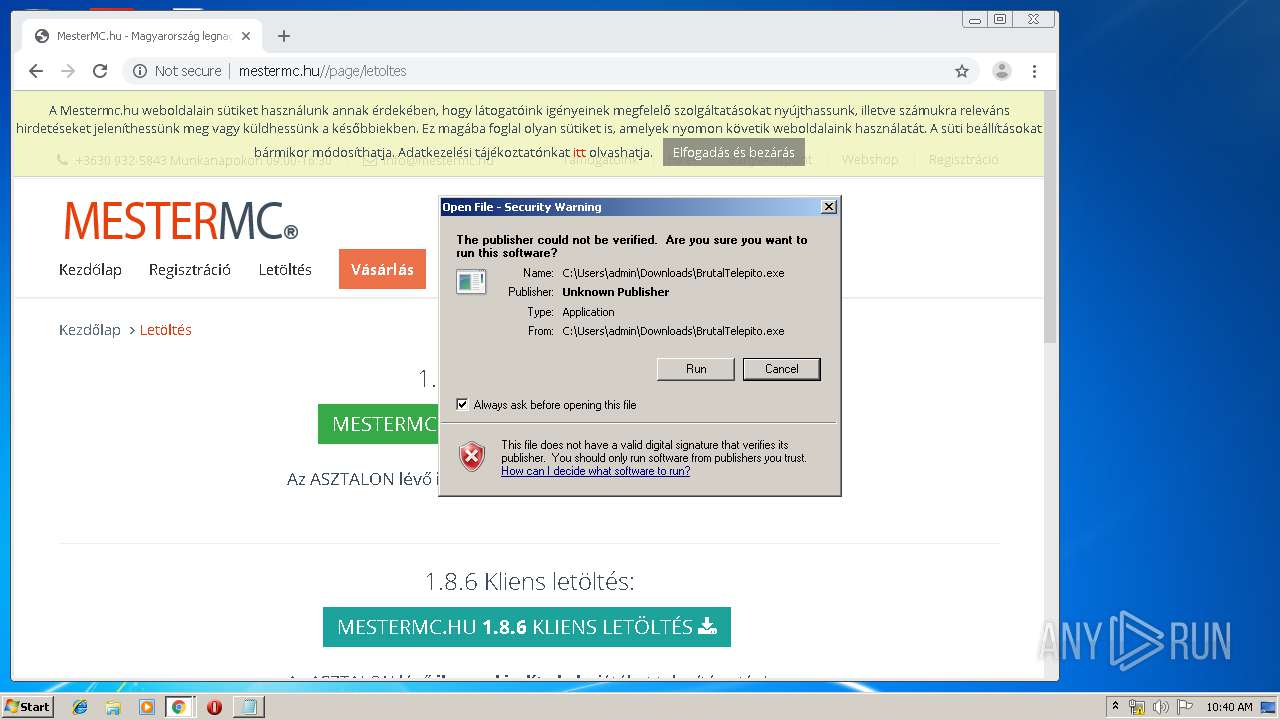Click the Run button in the security warning
Viewport: 1280px width, 720px height.
pyautogui.click(x=696, y=369)
